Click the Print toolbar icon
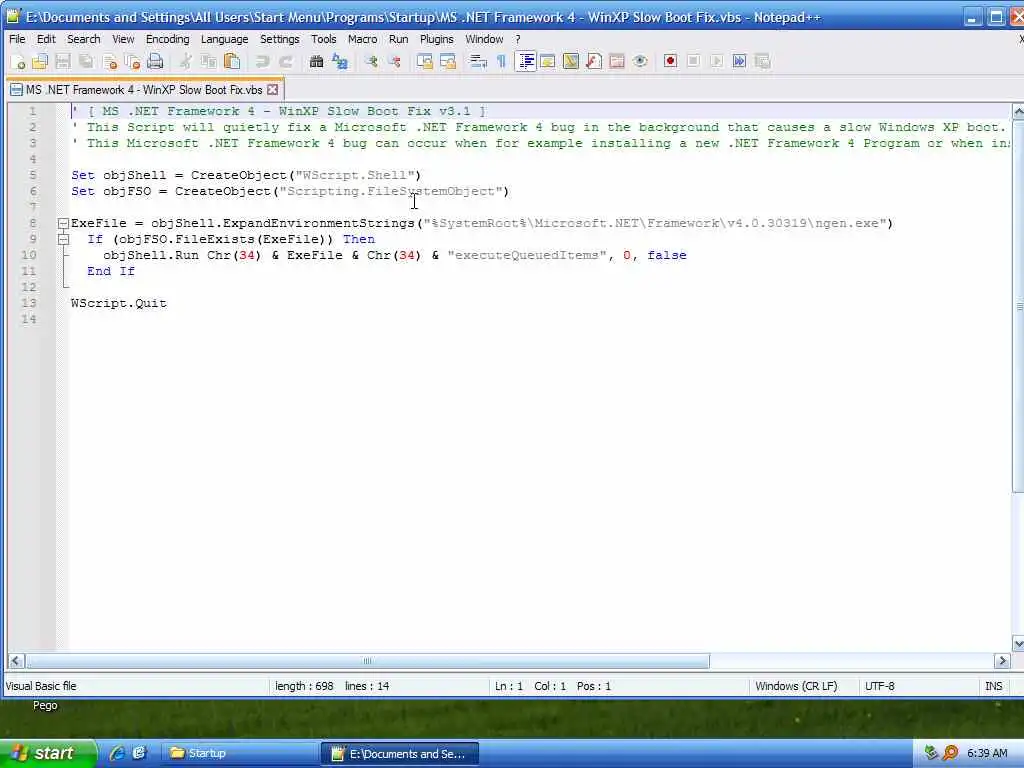This screenshot has width=1024, height=768. [x=155, y=61]
